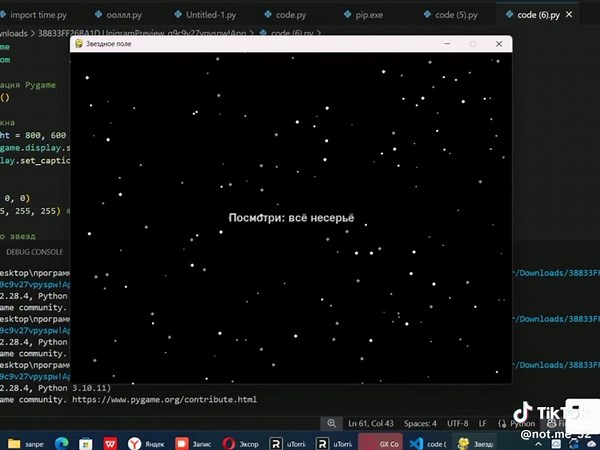This screenshot has height=450, width=600.
Task: Click the zoom magnifier icon in status bar
Action: tap(331, 423)
